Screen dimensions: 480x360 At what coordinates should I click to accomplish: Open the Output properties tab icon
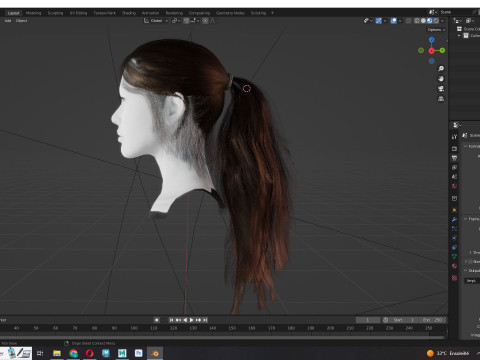pos(454,158)
